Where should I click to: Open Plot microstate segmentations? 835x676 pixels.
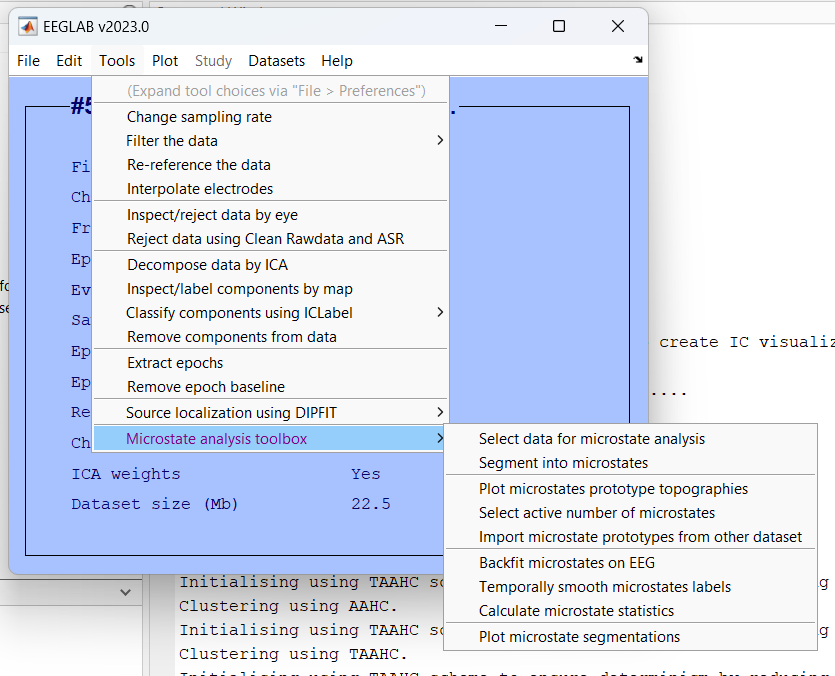click(x=579, y=637)
